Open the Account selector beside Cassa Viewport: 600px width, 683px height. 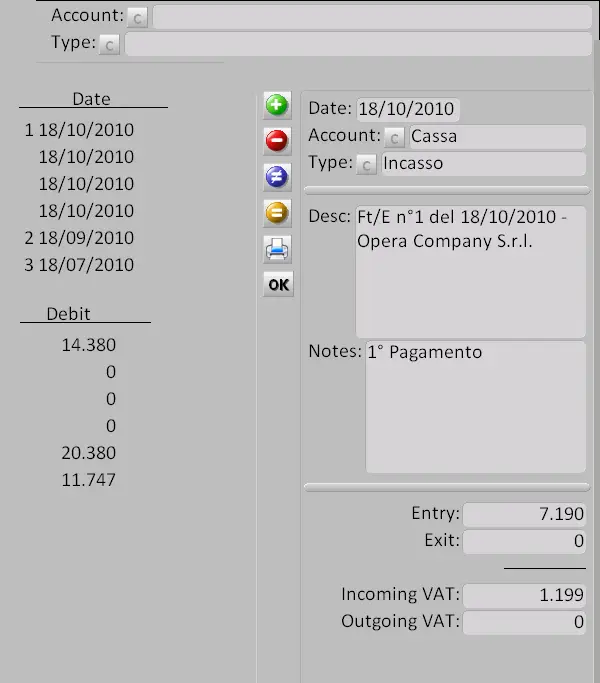(395, 137)
